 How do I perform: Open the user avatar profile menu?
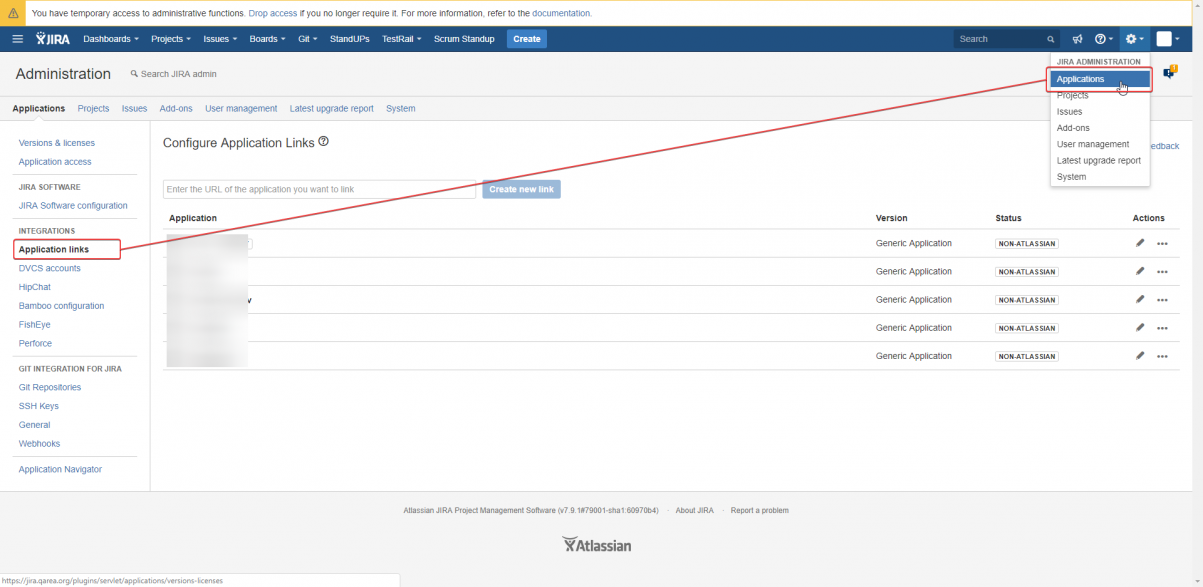1168,39
